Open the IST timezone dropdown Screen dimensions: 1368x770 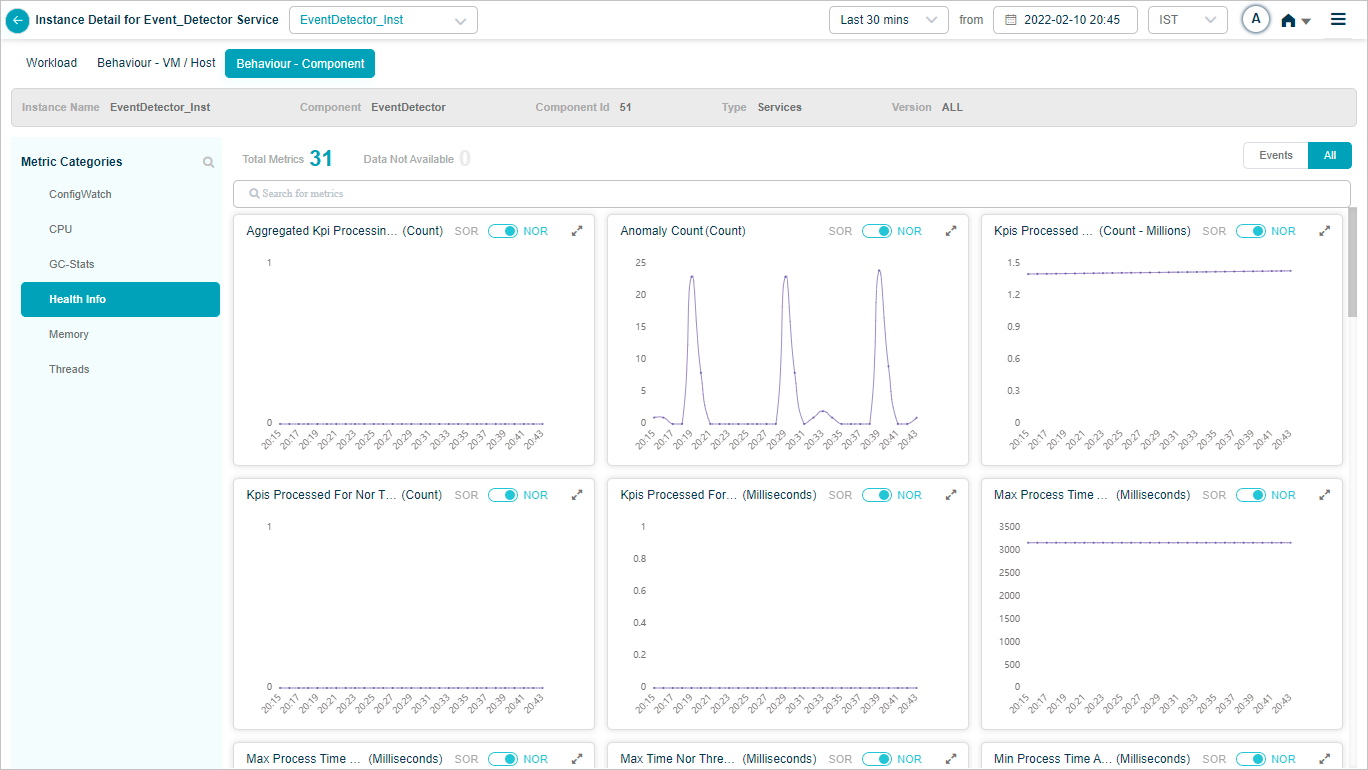[1187, 20]
